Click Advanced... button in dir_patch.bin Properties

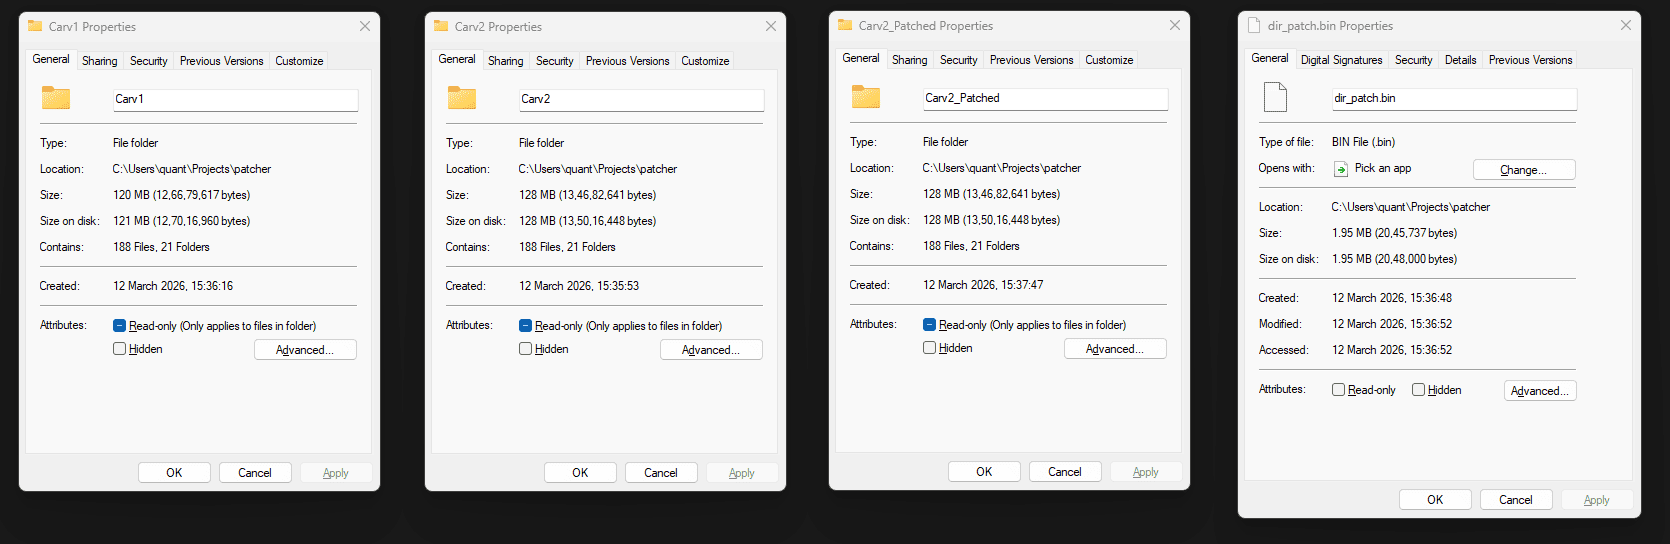1540,391
